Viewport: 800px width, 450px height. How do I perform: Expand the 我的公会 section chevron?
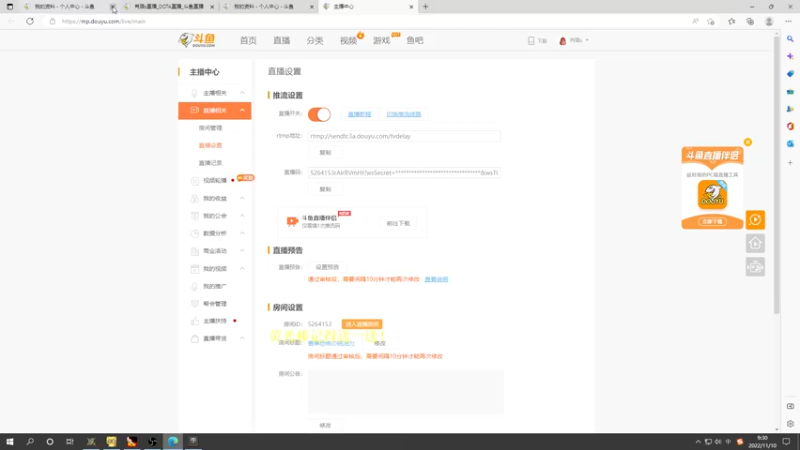coord(242,216)
